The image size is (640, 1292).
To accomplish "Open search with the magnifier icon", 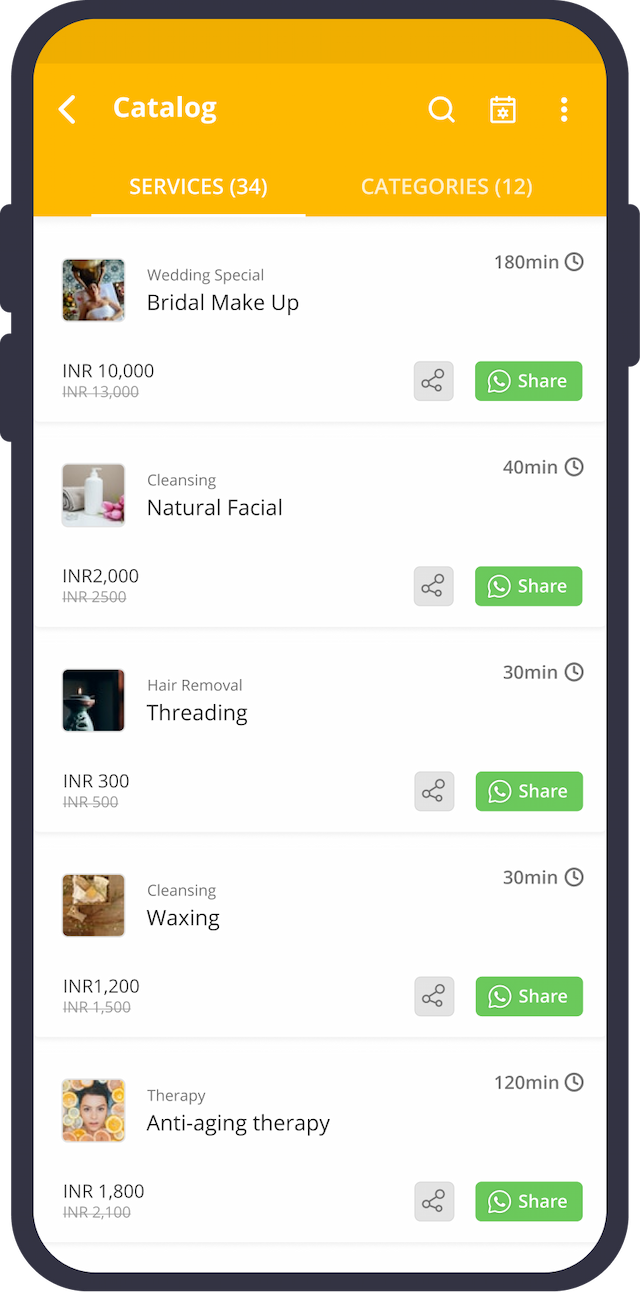I will coord(441,109).
